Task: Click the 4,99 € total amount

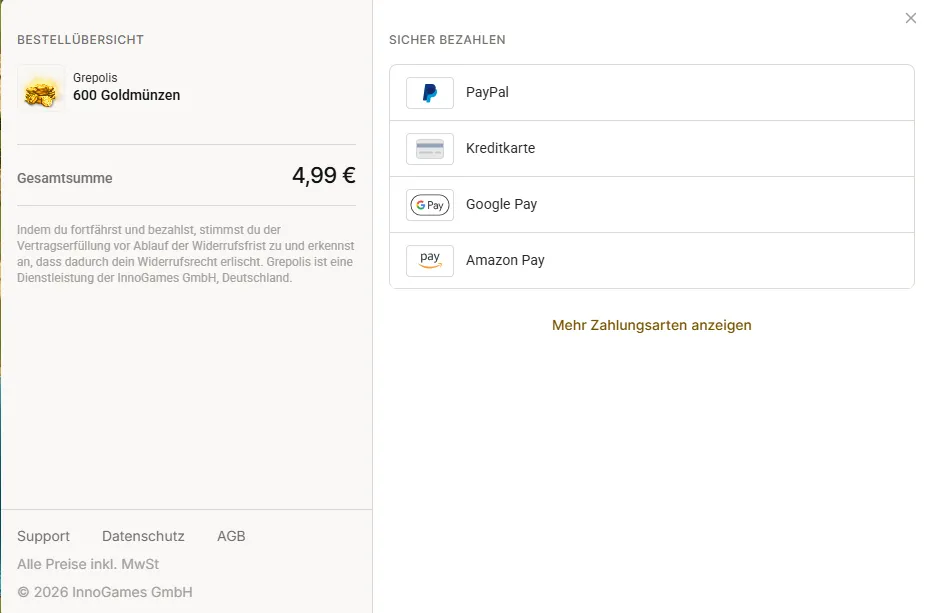Action: 324,176
